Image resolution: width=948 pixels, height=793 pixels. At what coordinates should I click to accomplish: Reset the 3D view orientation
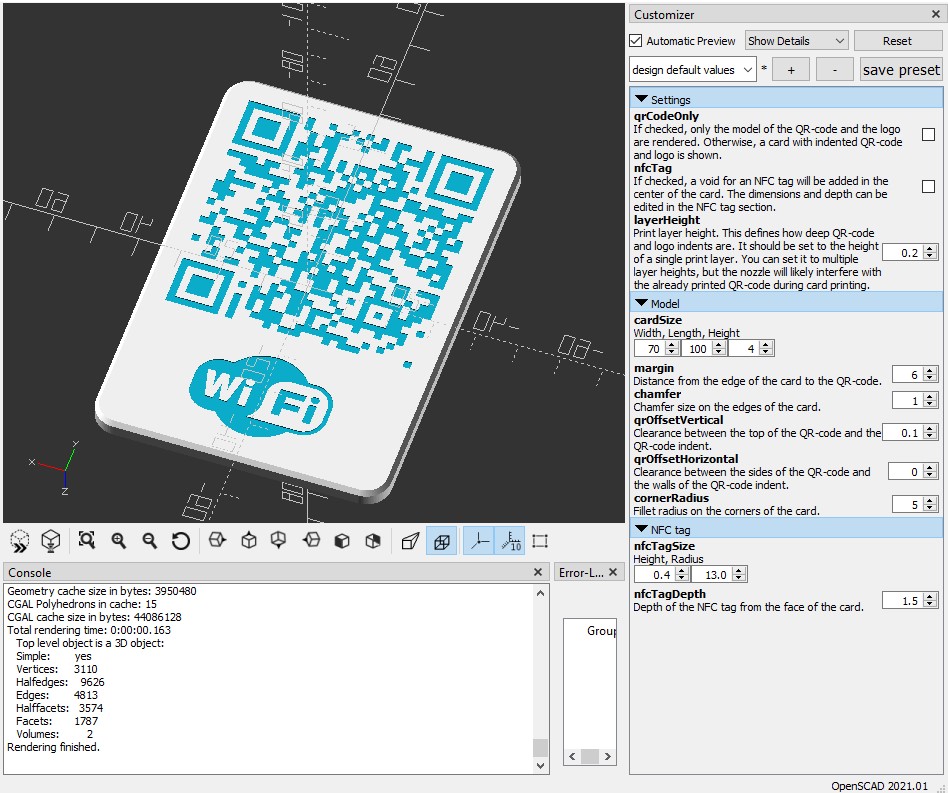(180, 540)
